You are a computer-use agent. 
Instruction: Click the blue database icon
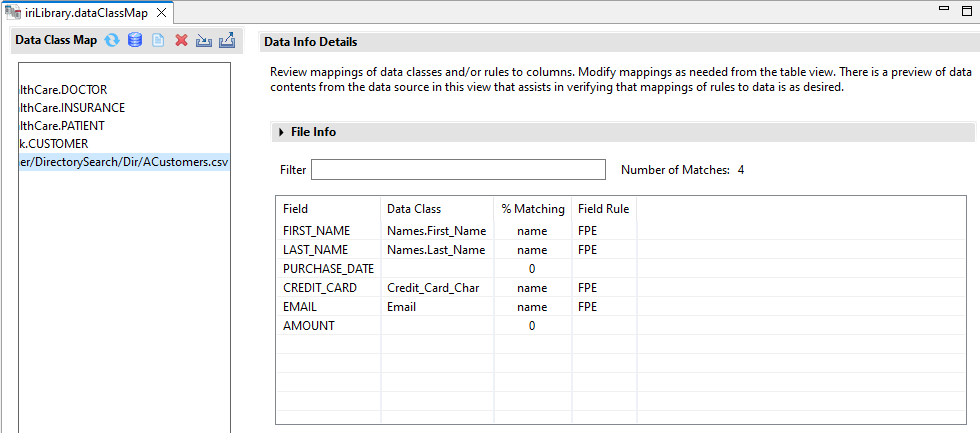tap(135, 41)
